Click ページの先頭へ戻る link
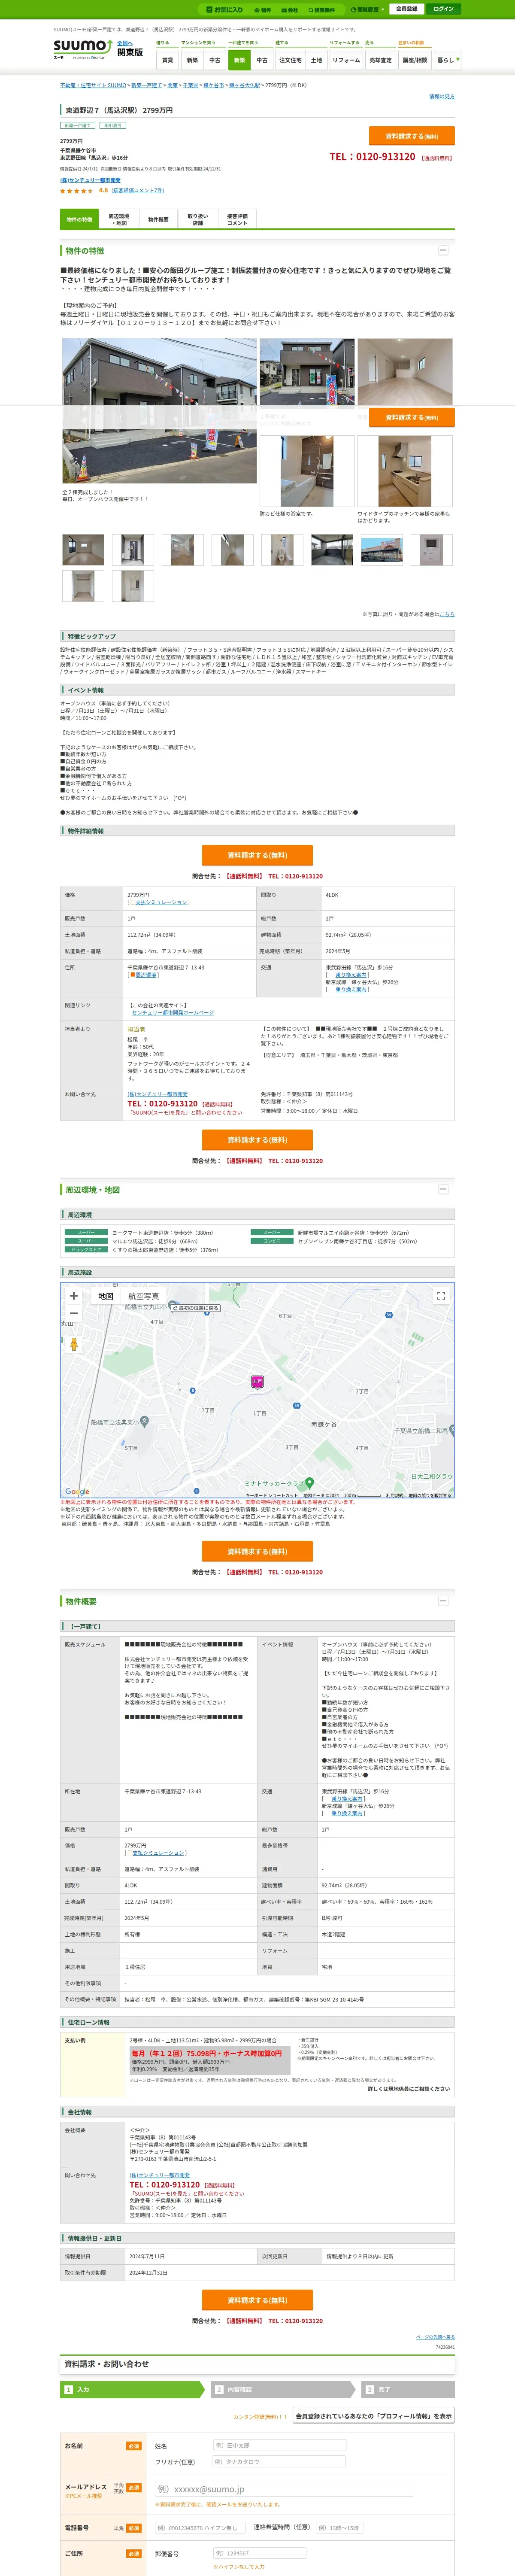The image size is (515, 2576). tap(435, 2337)
